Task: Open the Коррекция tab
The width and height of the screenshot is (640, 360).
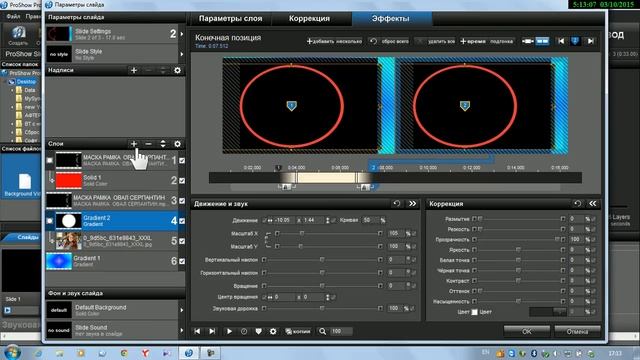Action: click(309, 18)
